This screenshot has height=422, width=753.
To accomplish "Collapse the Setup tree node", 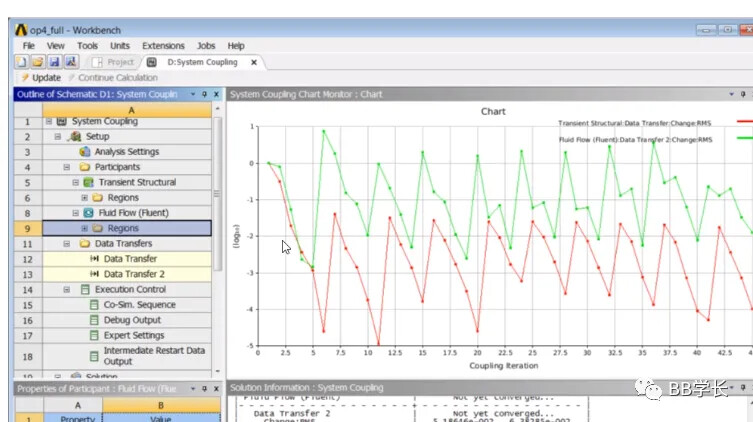I will tap(57, 137).
